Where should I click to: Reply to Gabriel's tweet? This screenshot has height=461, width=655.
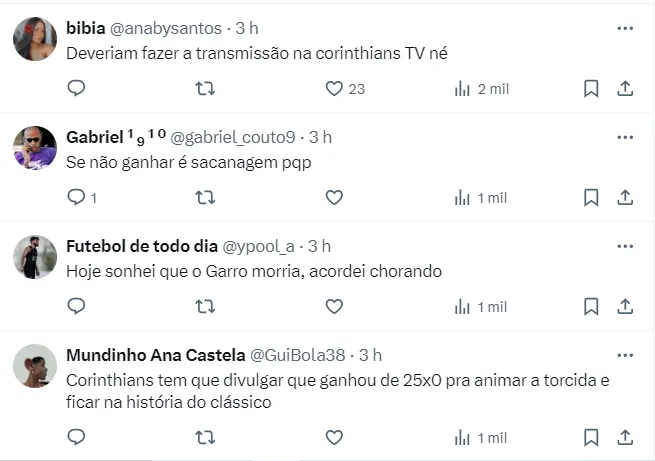pyautogui.click(x=76, y=198)
